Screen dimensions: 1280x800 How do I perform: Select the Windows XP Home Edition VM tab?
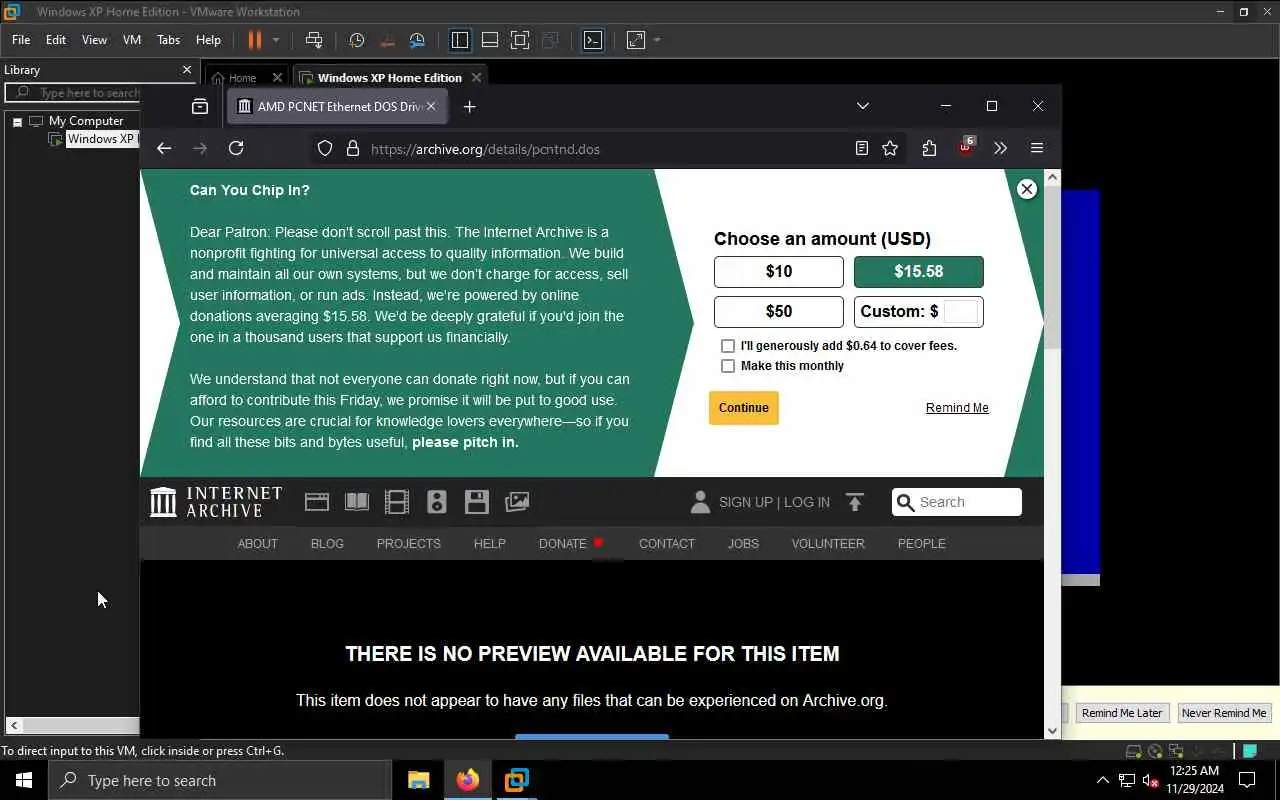point(389,78)
